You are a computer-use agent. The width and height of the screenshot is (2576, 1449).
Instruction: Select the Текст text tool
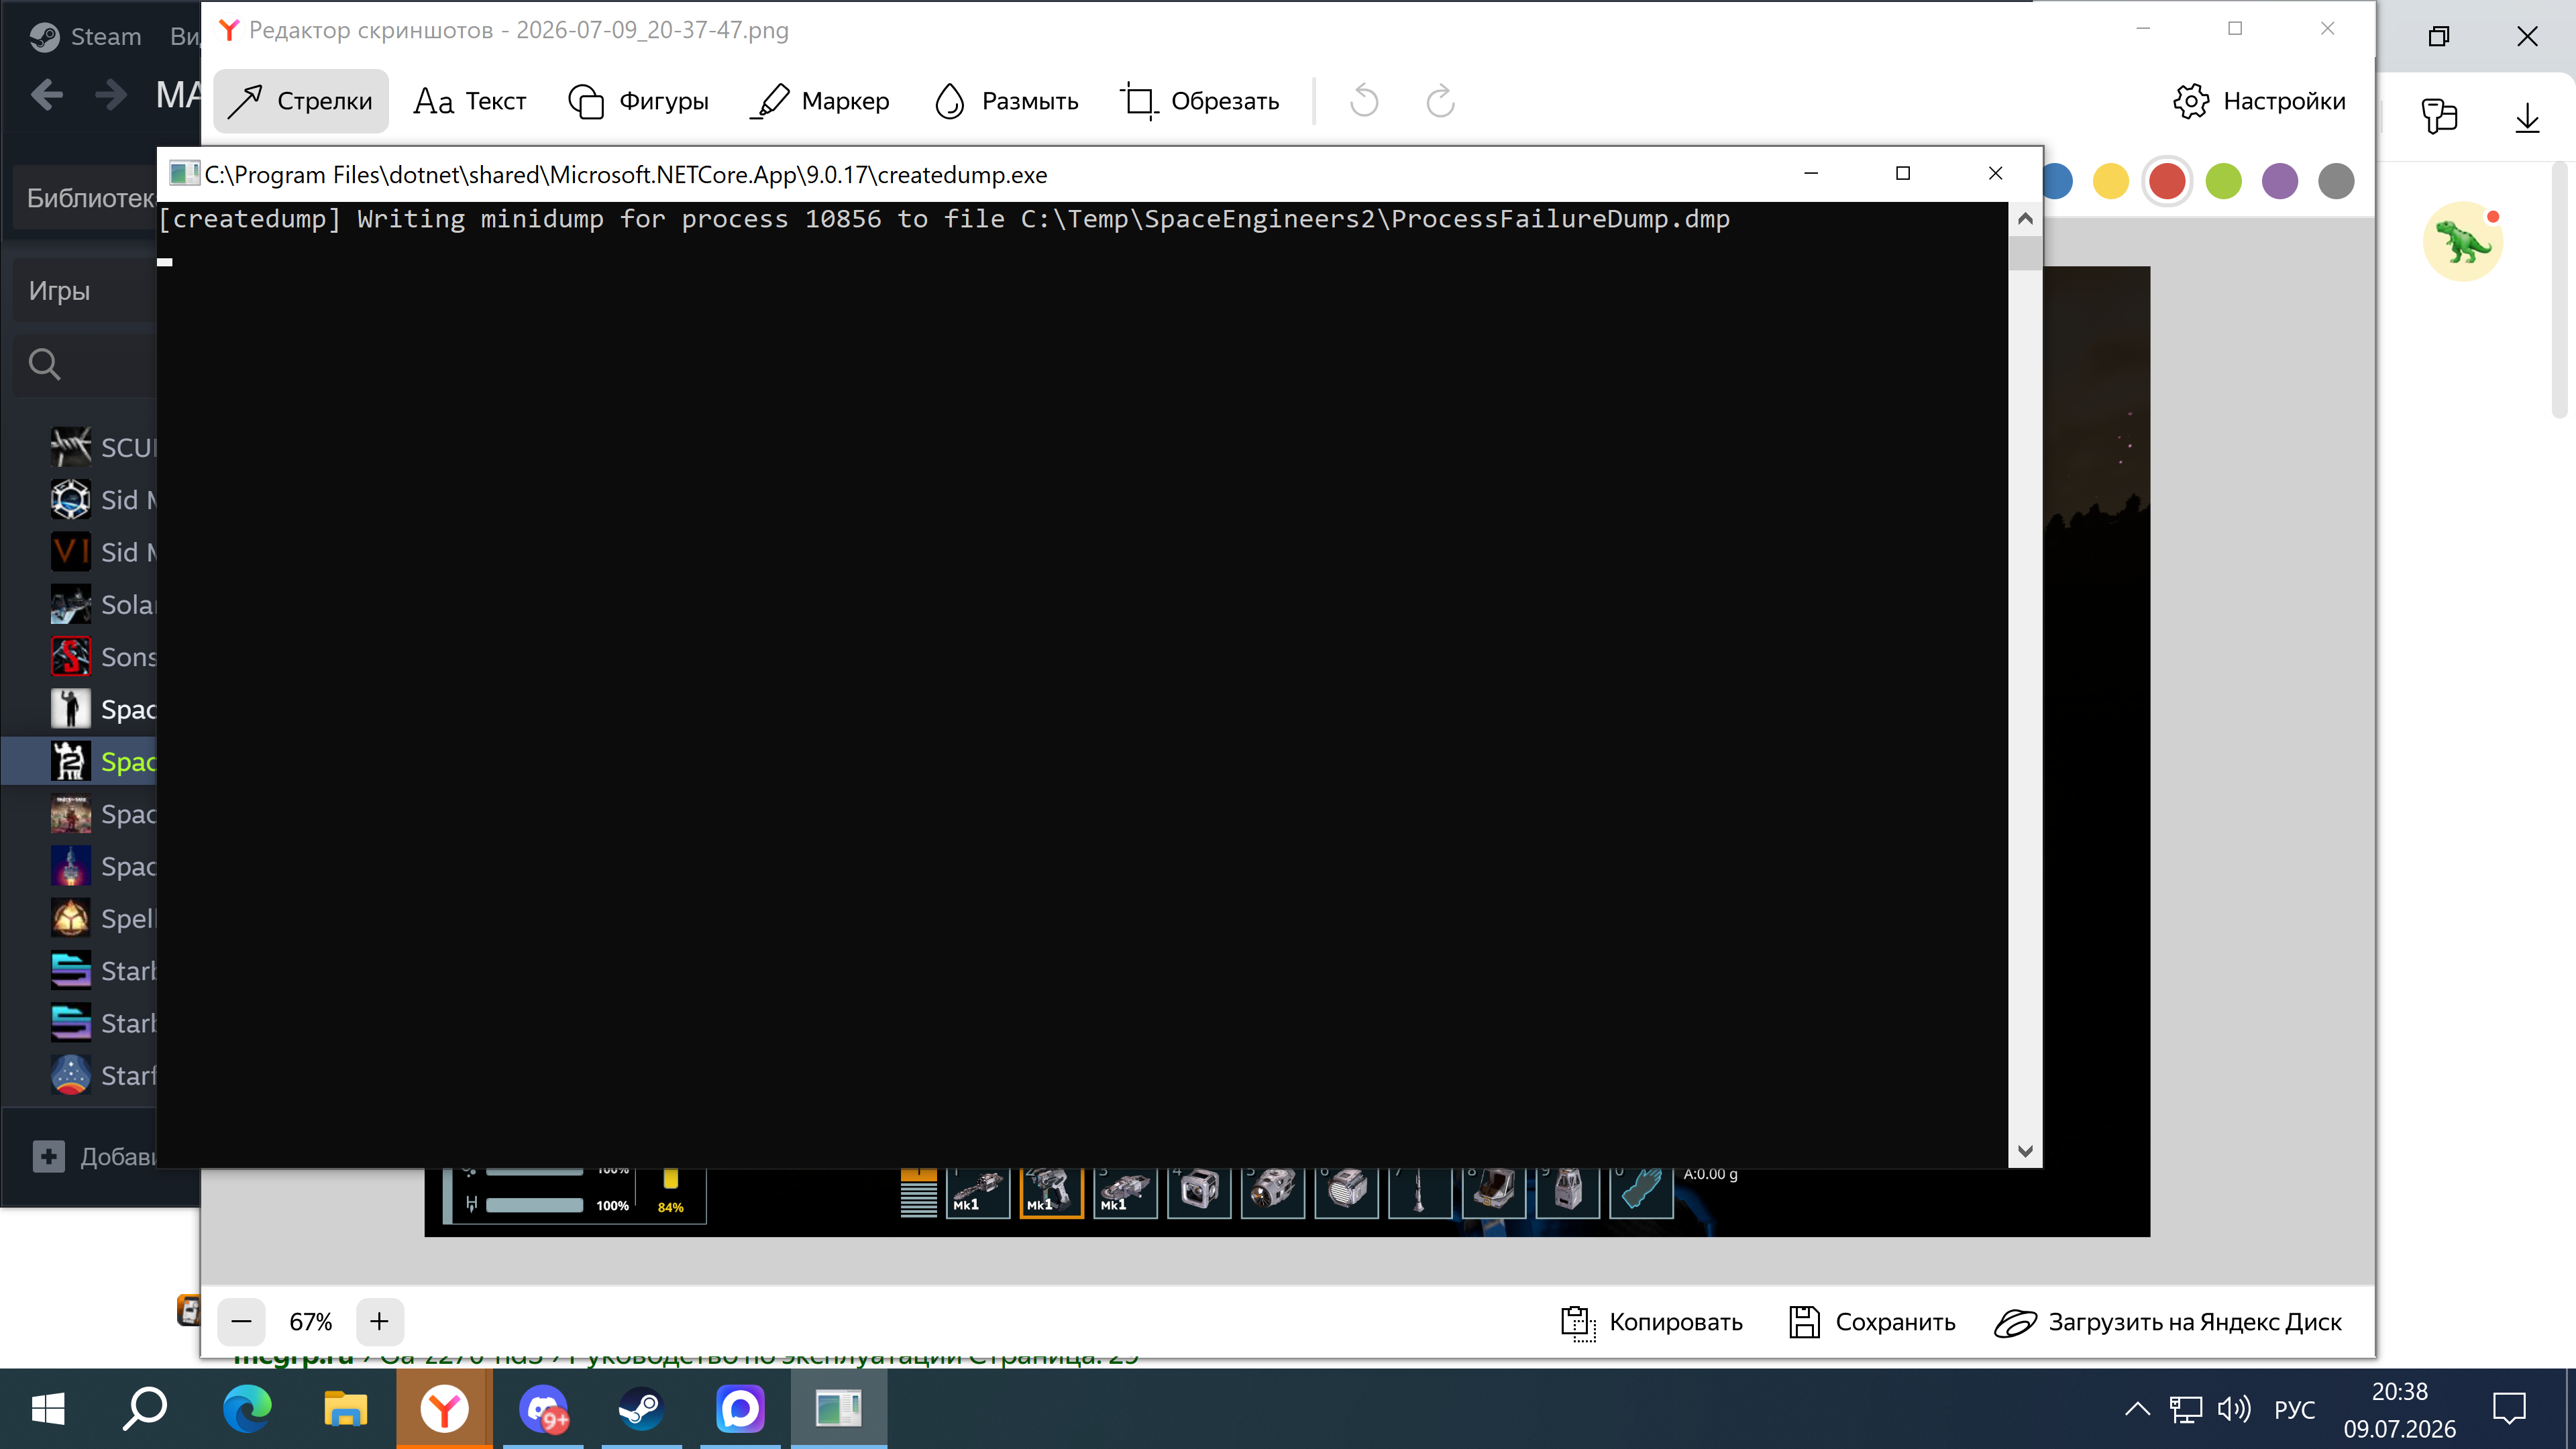pyautogui.click(x=470, y=101)
